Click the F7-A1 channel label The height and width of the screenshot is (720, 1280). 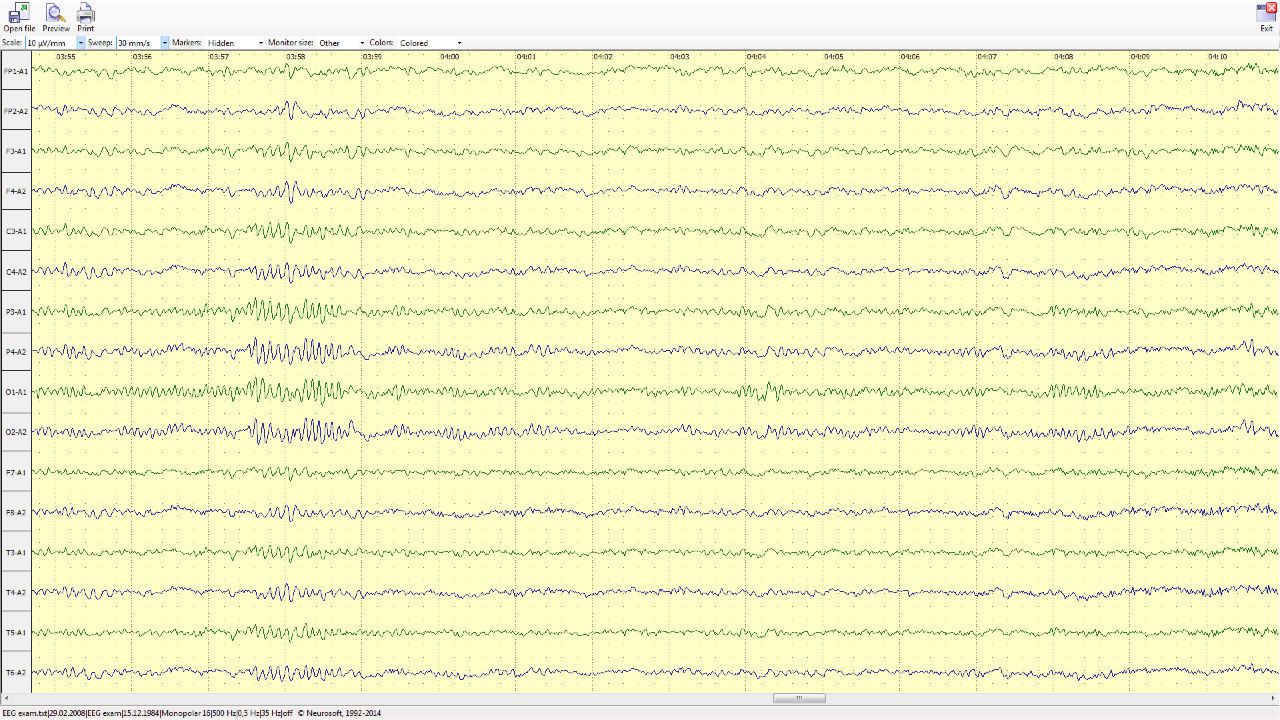pos(16,472)
